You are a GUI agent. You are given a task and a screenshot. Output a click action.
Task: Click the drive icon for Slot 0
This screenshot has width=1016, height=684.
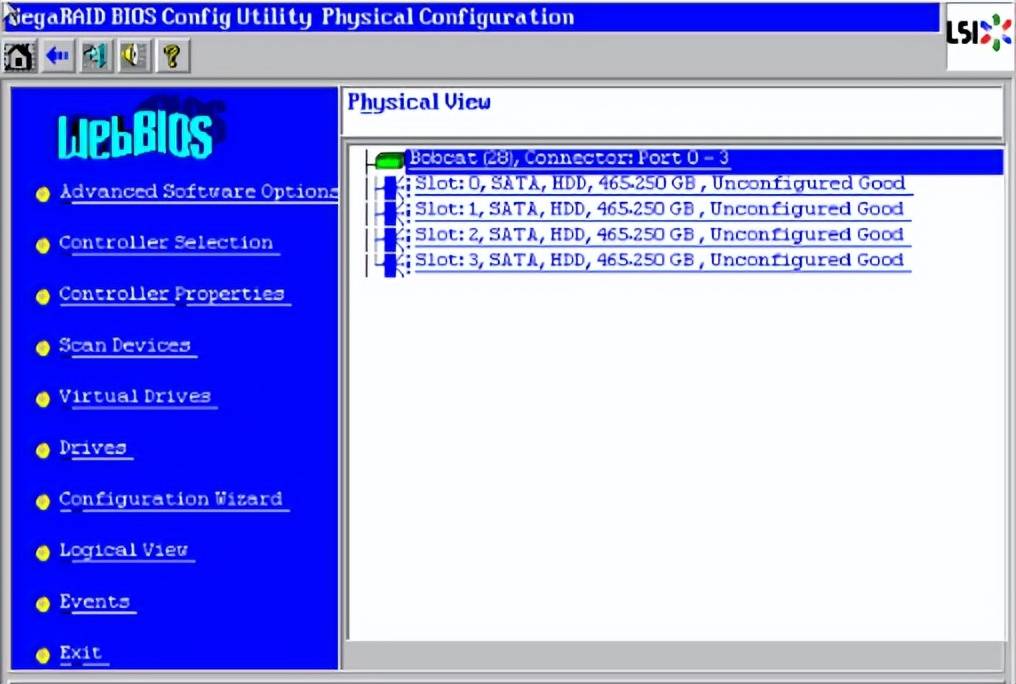pyautogui.click(x=392, y=185)
